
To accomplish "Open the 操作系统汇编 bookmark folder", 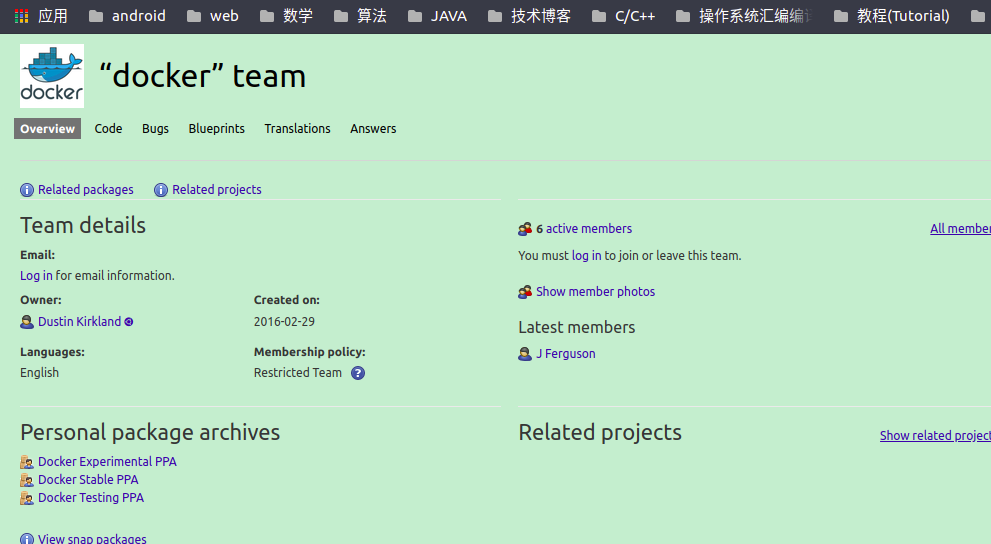I will 745,16.
